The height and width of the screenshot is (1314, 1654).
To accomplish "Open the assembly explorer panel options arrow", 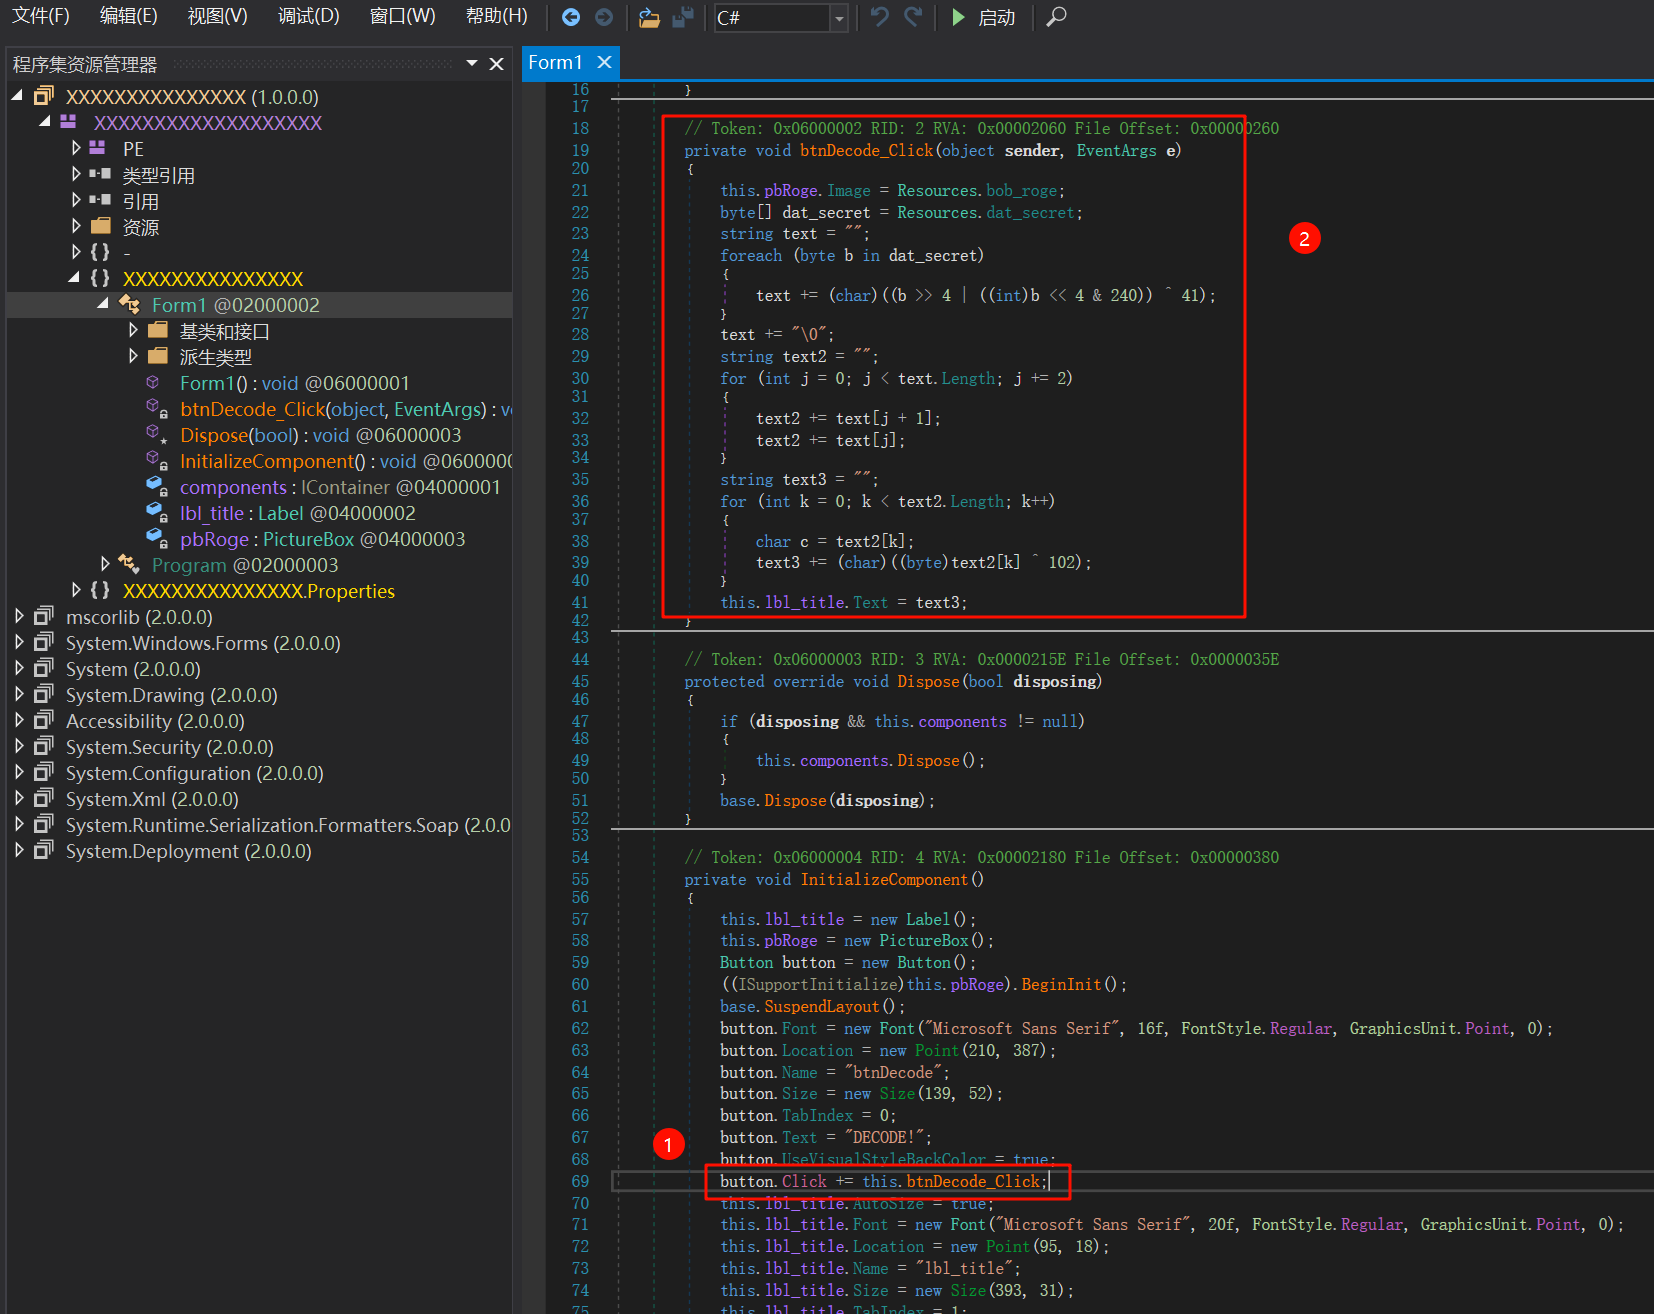I will click(472, 63).
